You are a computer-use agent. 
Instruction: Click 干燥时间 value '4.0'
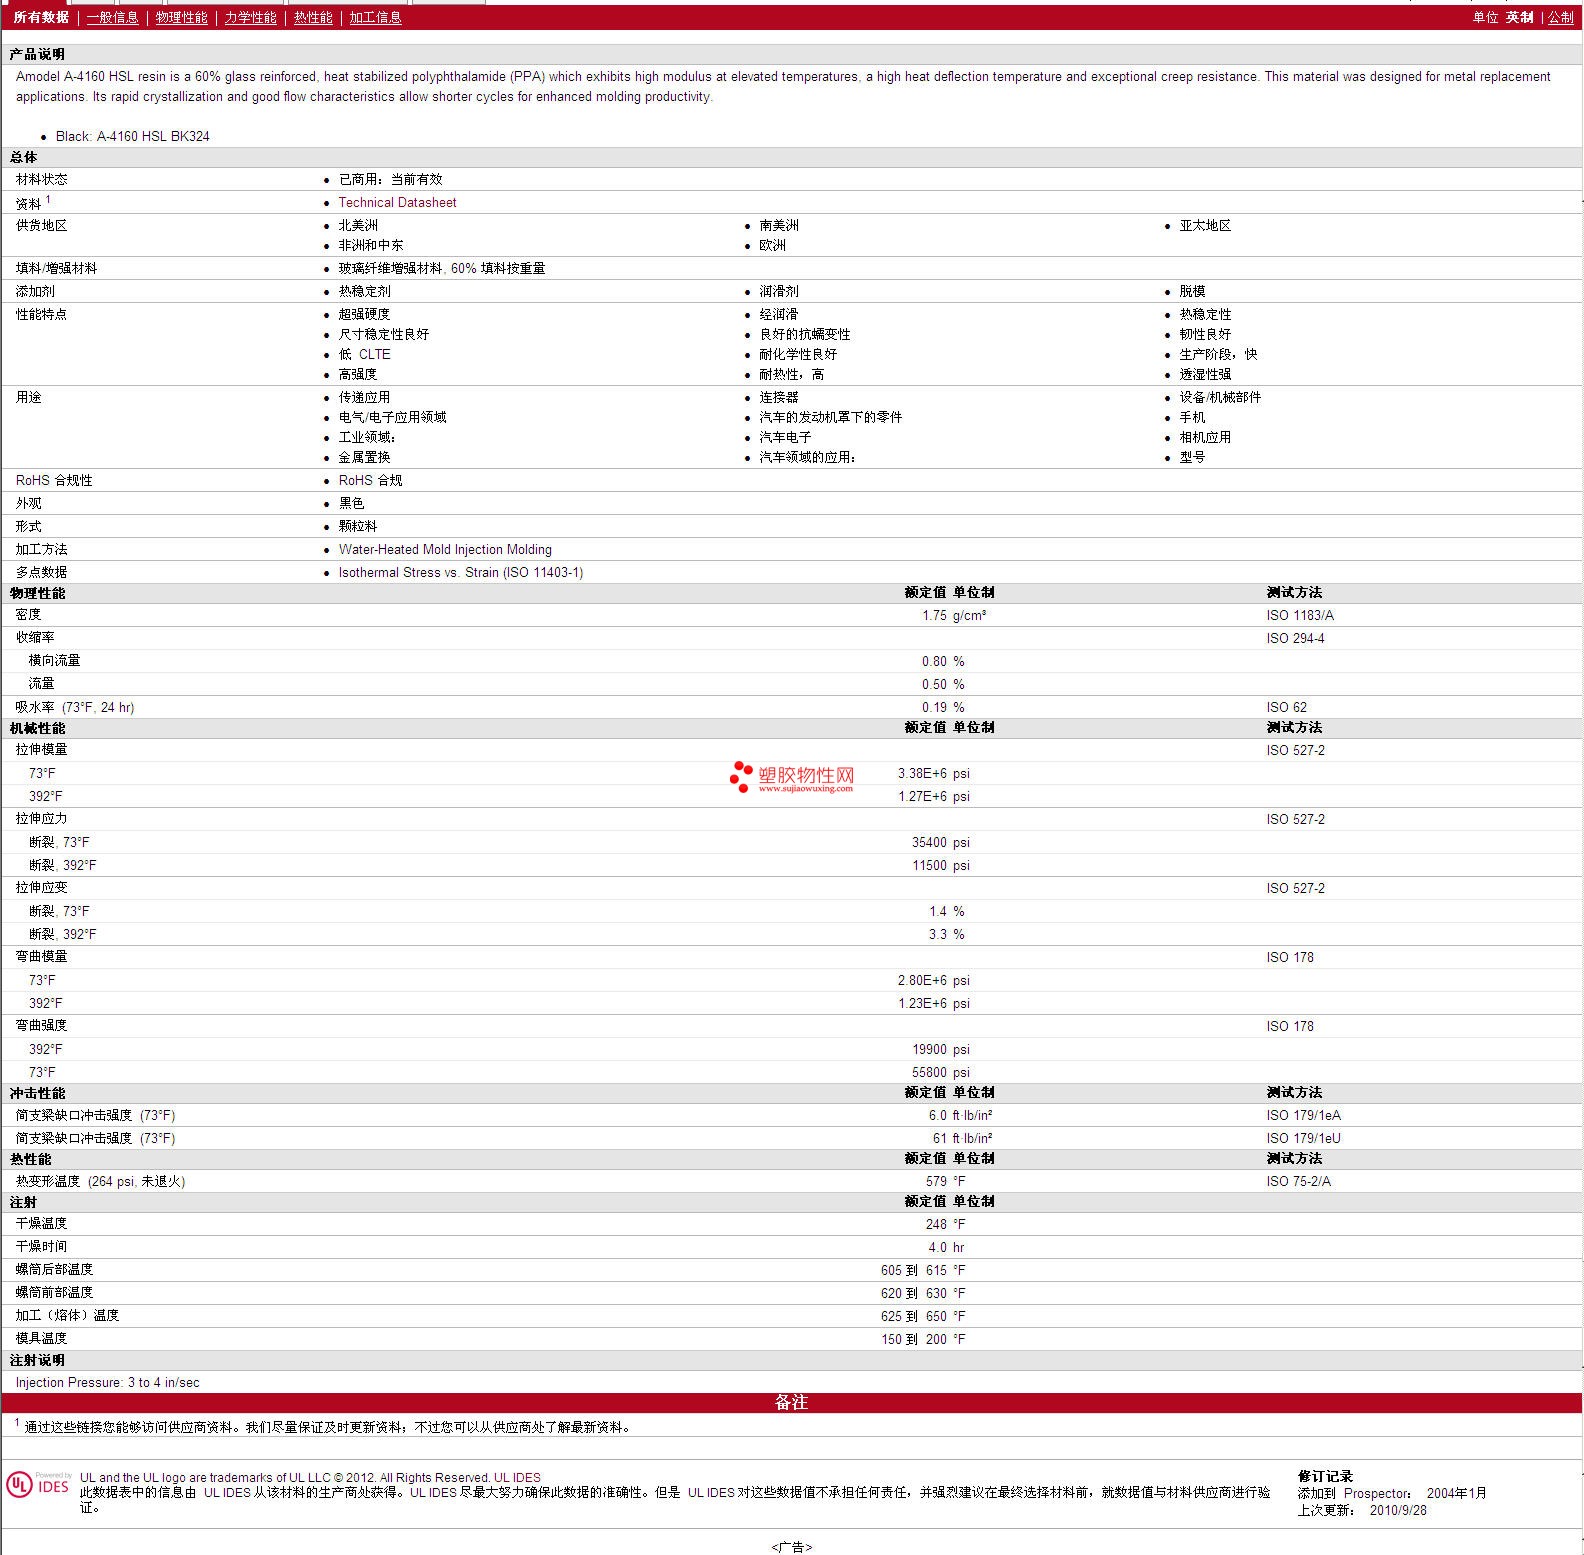[x=937, y=1247]
